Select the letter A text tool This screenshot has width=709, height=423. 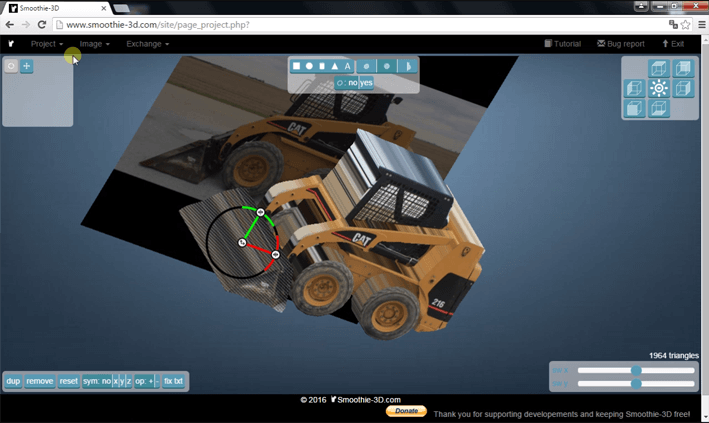(x=347, y=66)
